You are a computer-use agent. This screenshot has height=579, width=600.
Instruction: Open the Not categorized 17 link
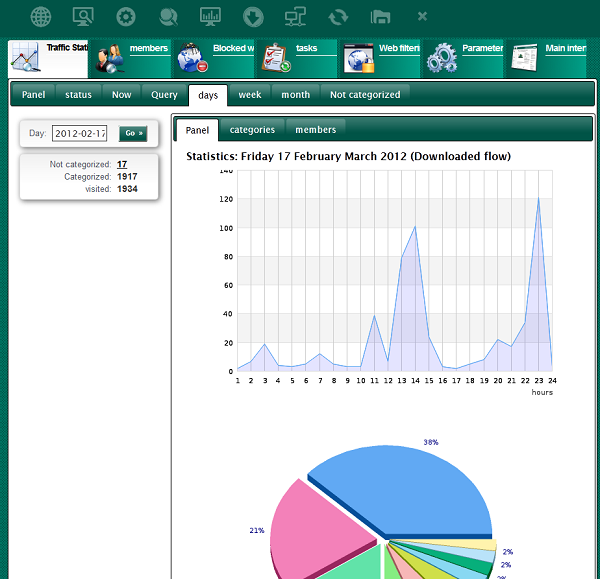click(x=122, y=164)
